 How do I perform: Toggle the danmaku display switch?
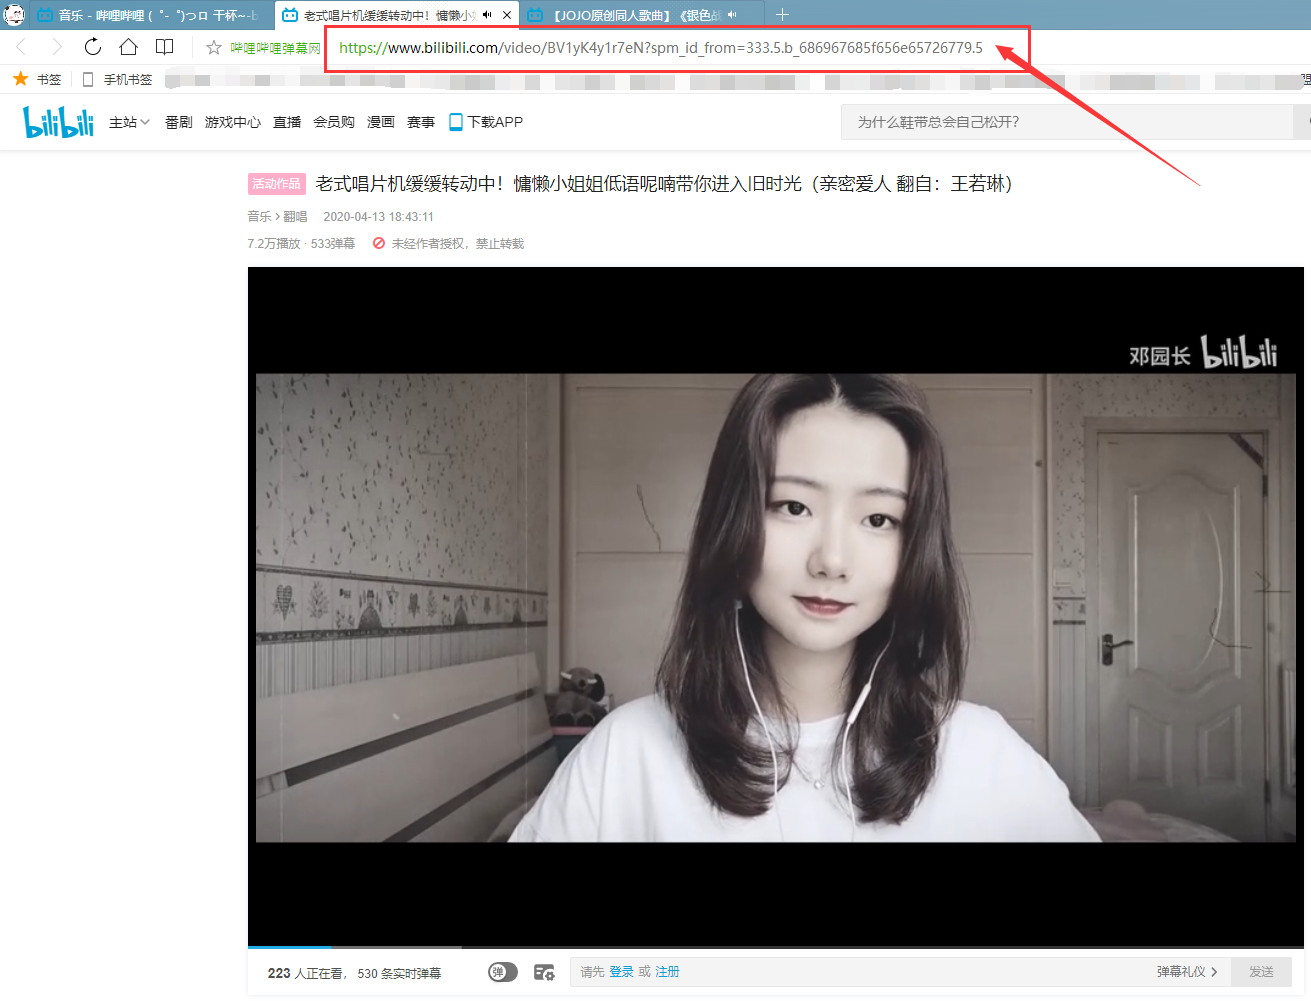pos(503,972)
